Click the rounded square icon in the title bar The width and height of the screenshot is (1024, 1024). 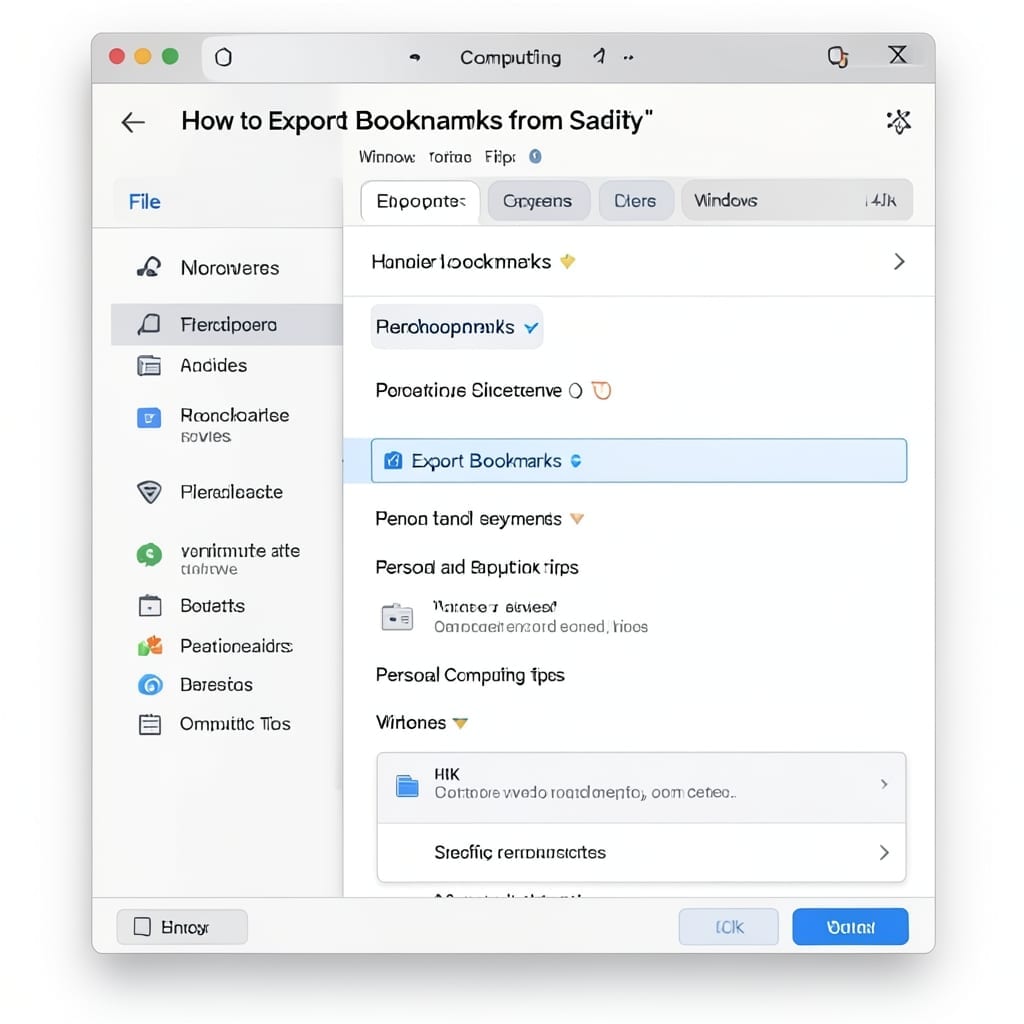(x=223, y=57)
